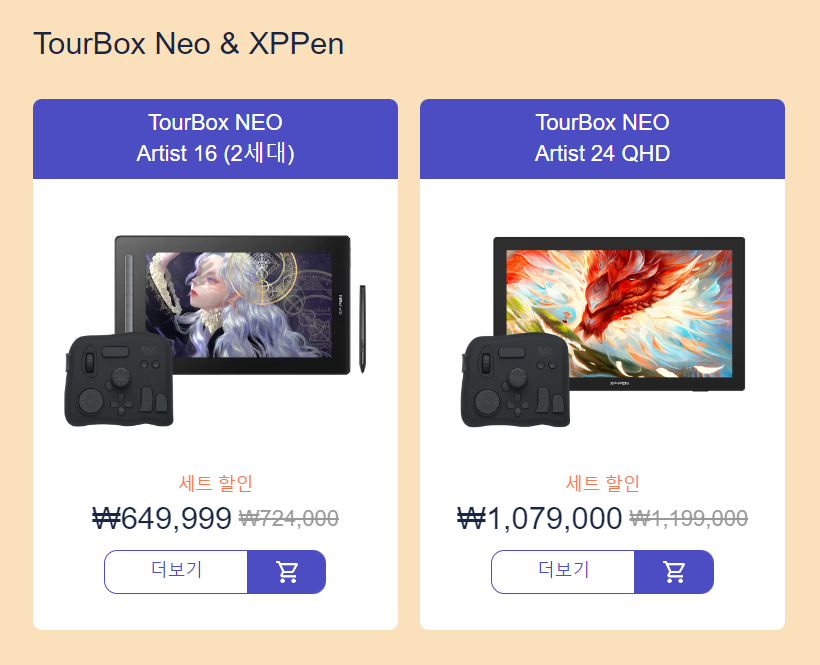Image resolution: width=820 pixels, height=665 pixels.
Task: Click the ₩1,079,000 sale price
Action: click(539, 518)
